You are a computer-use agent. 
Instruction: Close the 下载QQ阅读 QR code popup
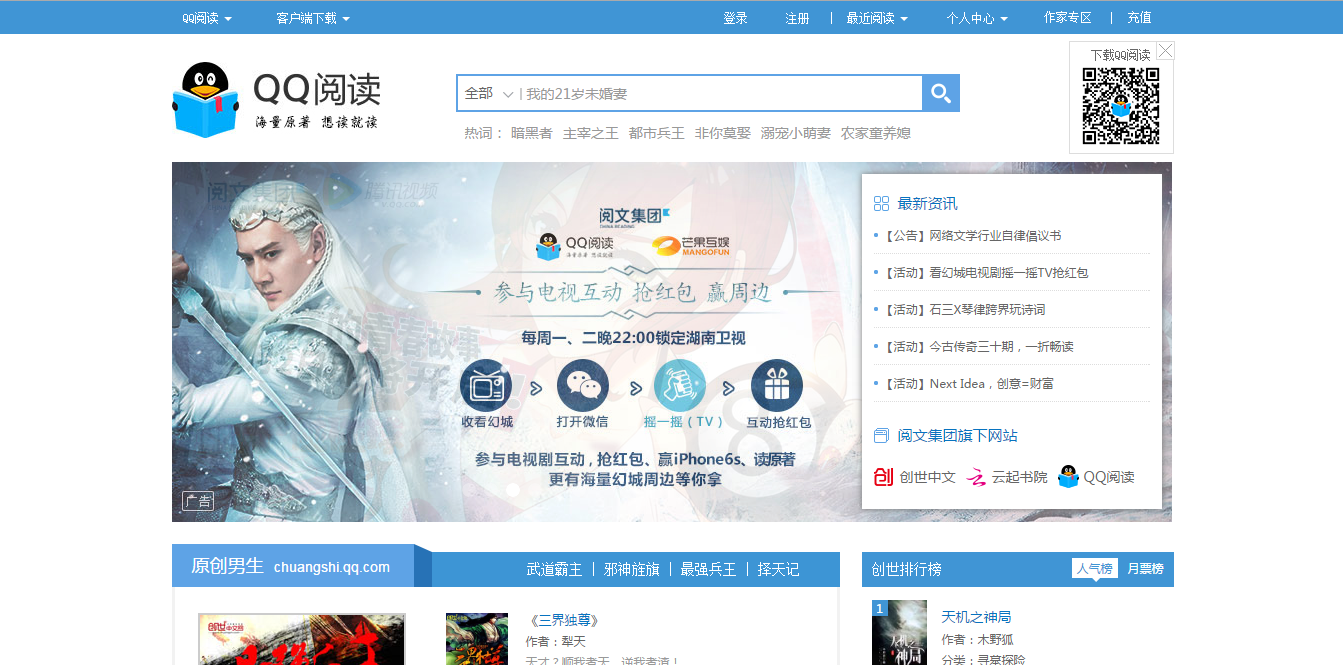pyautogui.click(x=1165, y=51)
